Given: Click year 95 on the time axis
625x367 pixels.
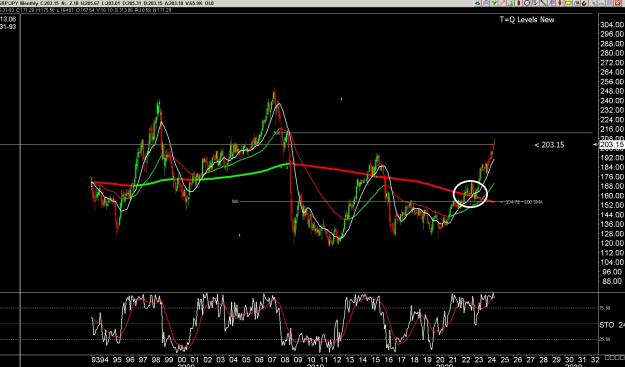Looking at the screenshot, I should pyautogui.click(x=117, y=359).
